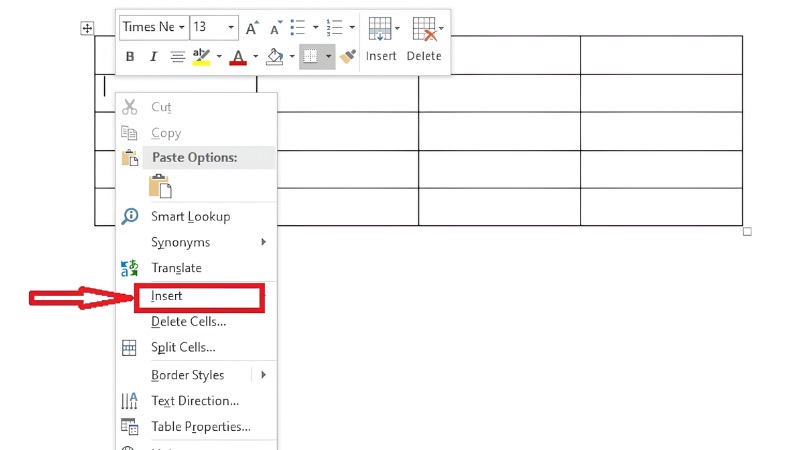This screenshot has width=800, height=450.
Task: Open the font color dropdown arrow
Action: click(x=256, y=57)
